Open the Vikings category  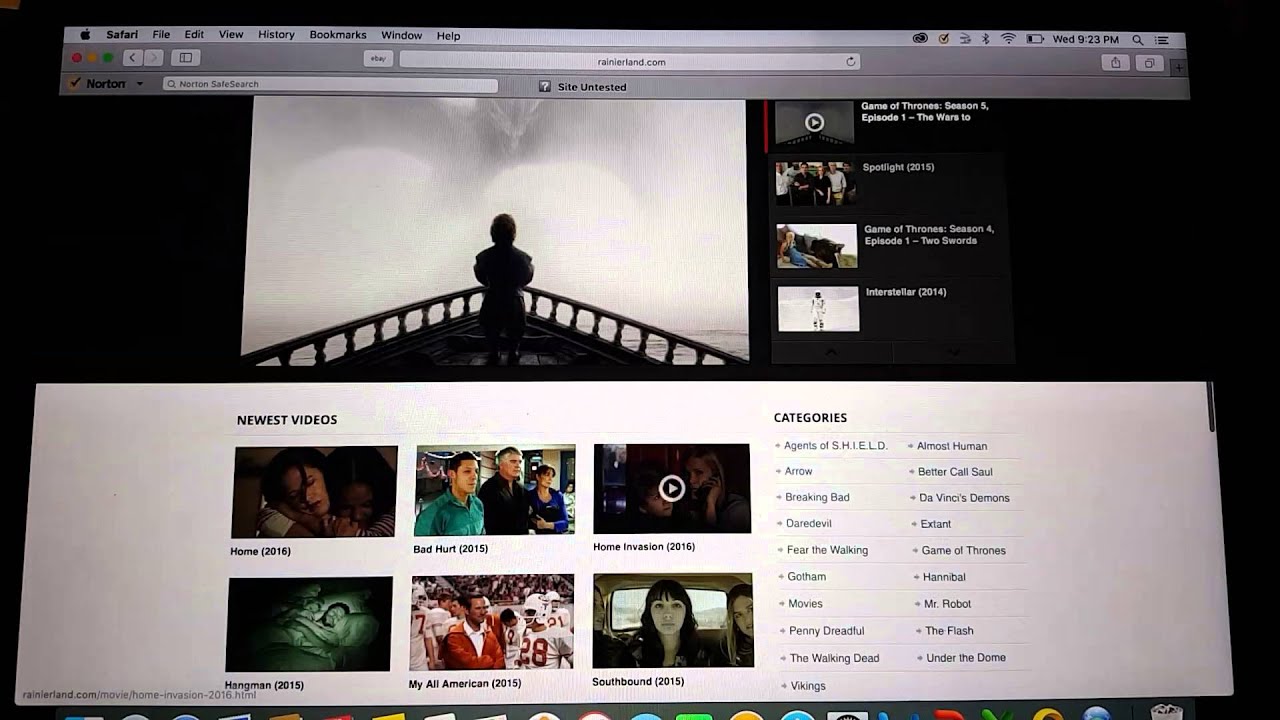pos(808,686)
